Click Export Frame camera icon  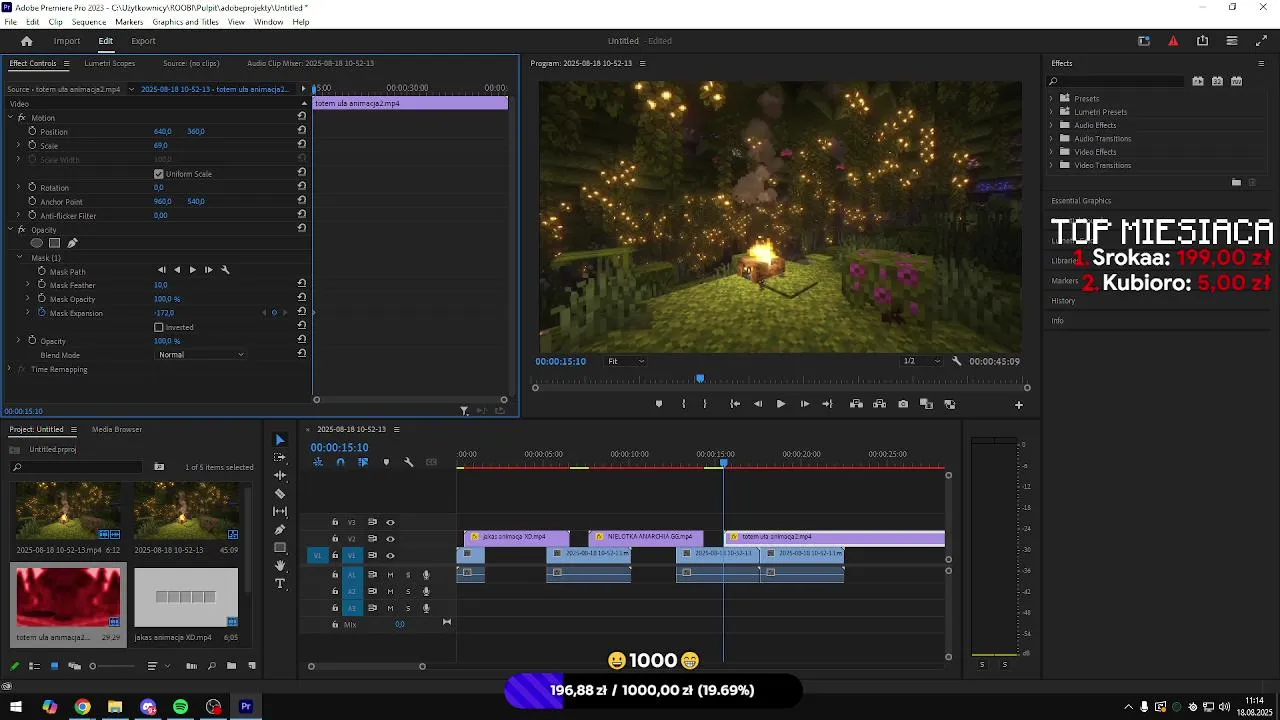903,404
